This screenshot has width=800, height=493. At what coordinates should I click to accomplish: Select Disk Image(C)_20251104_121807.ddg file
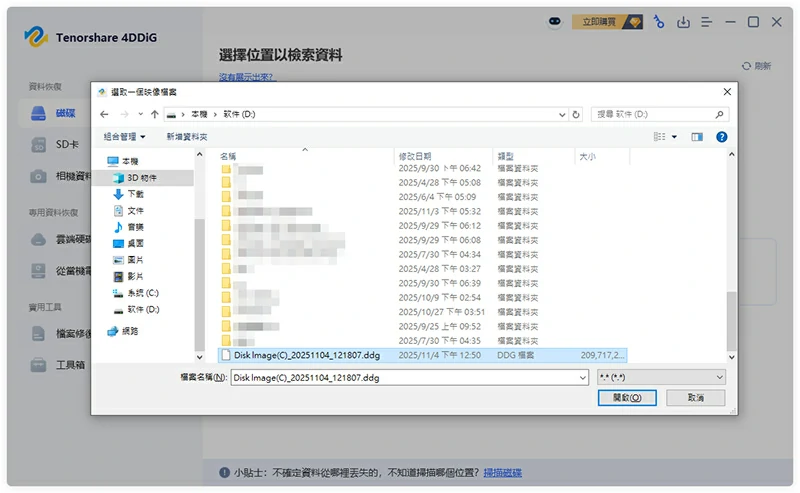pyautogui.click(x=422, y=355)
